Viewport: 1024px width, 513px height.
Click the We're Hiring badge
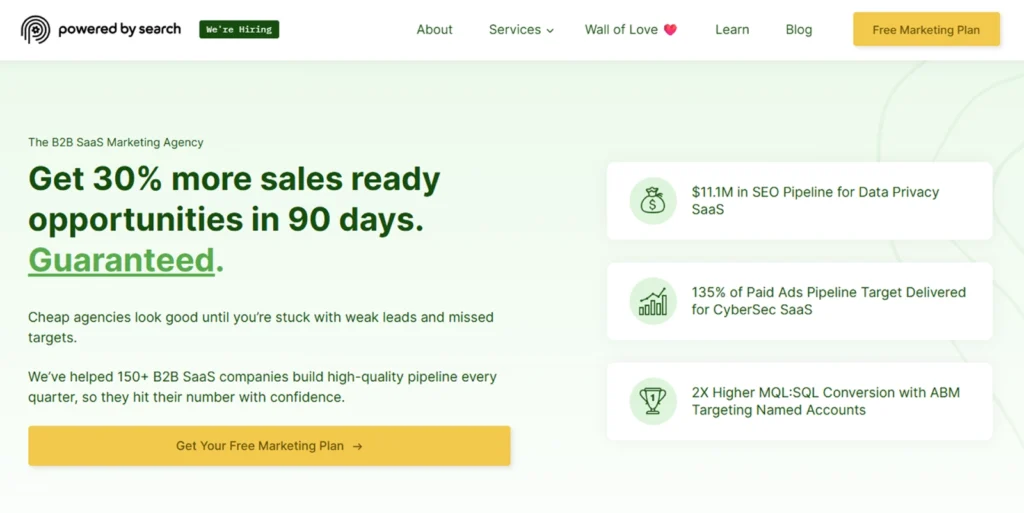[x=239, y=30]
